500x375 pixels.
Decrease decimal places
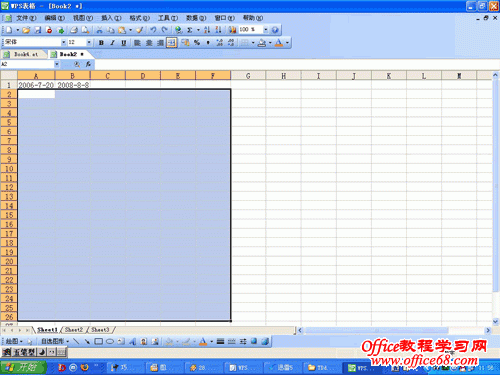coord(231,42)
